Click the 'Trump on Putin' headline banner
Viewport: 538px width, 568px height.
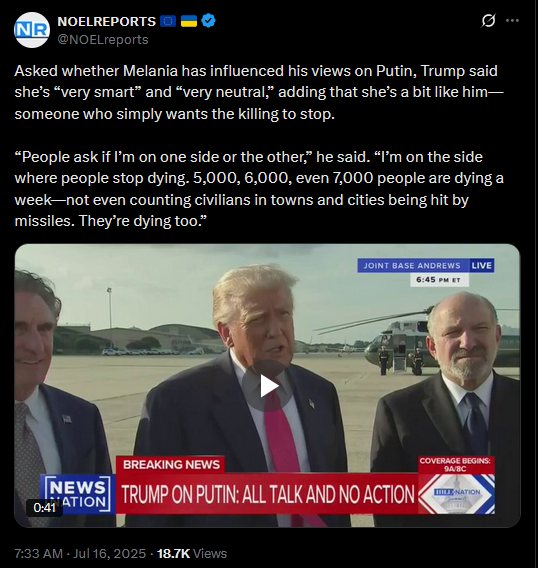[x=267, y=494]
